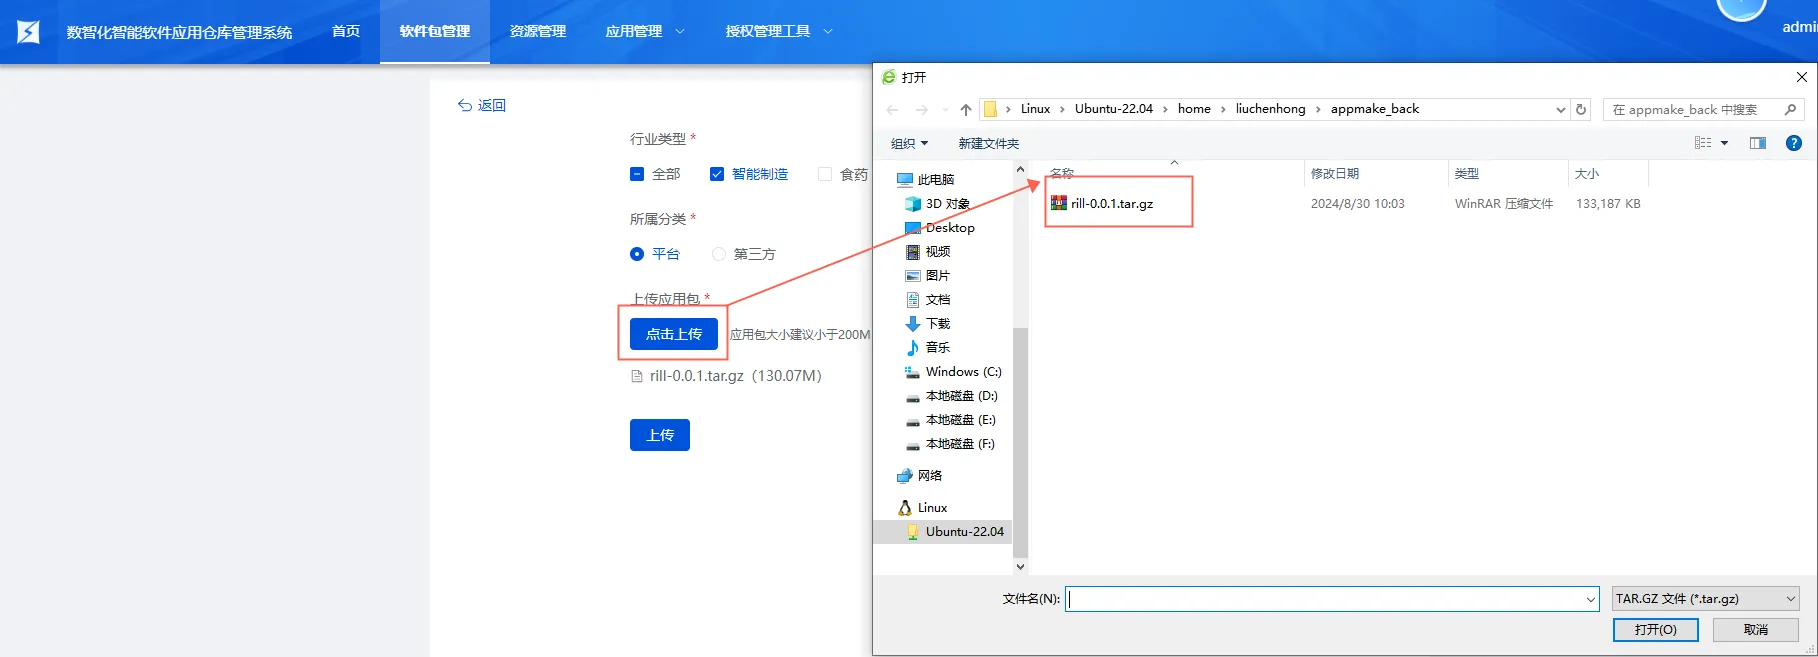Screen dimensions: 1818x657
Task: Select 本地磁盘 (E:) drive
Action: click(x=951, y=419)
